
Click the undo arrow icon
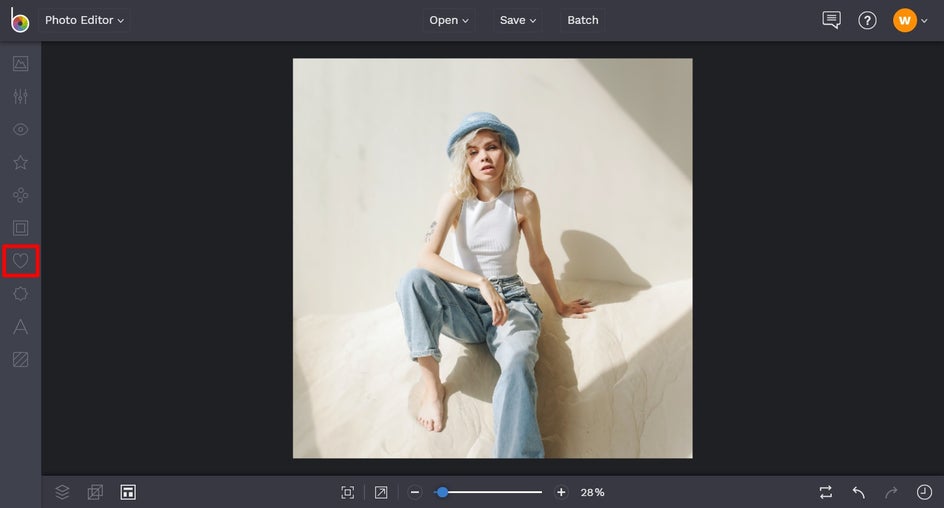click(859, 492)
